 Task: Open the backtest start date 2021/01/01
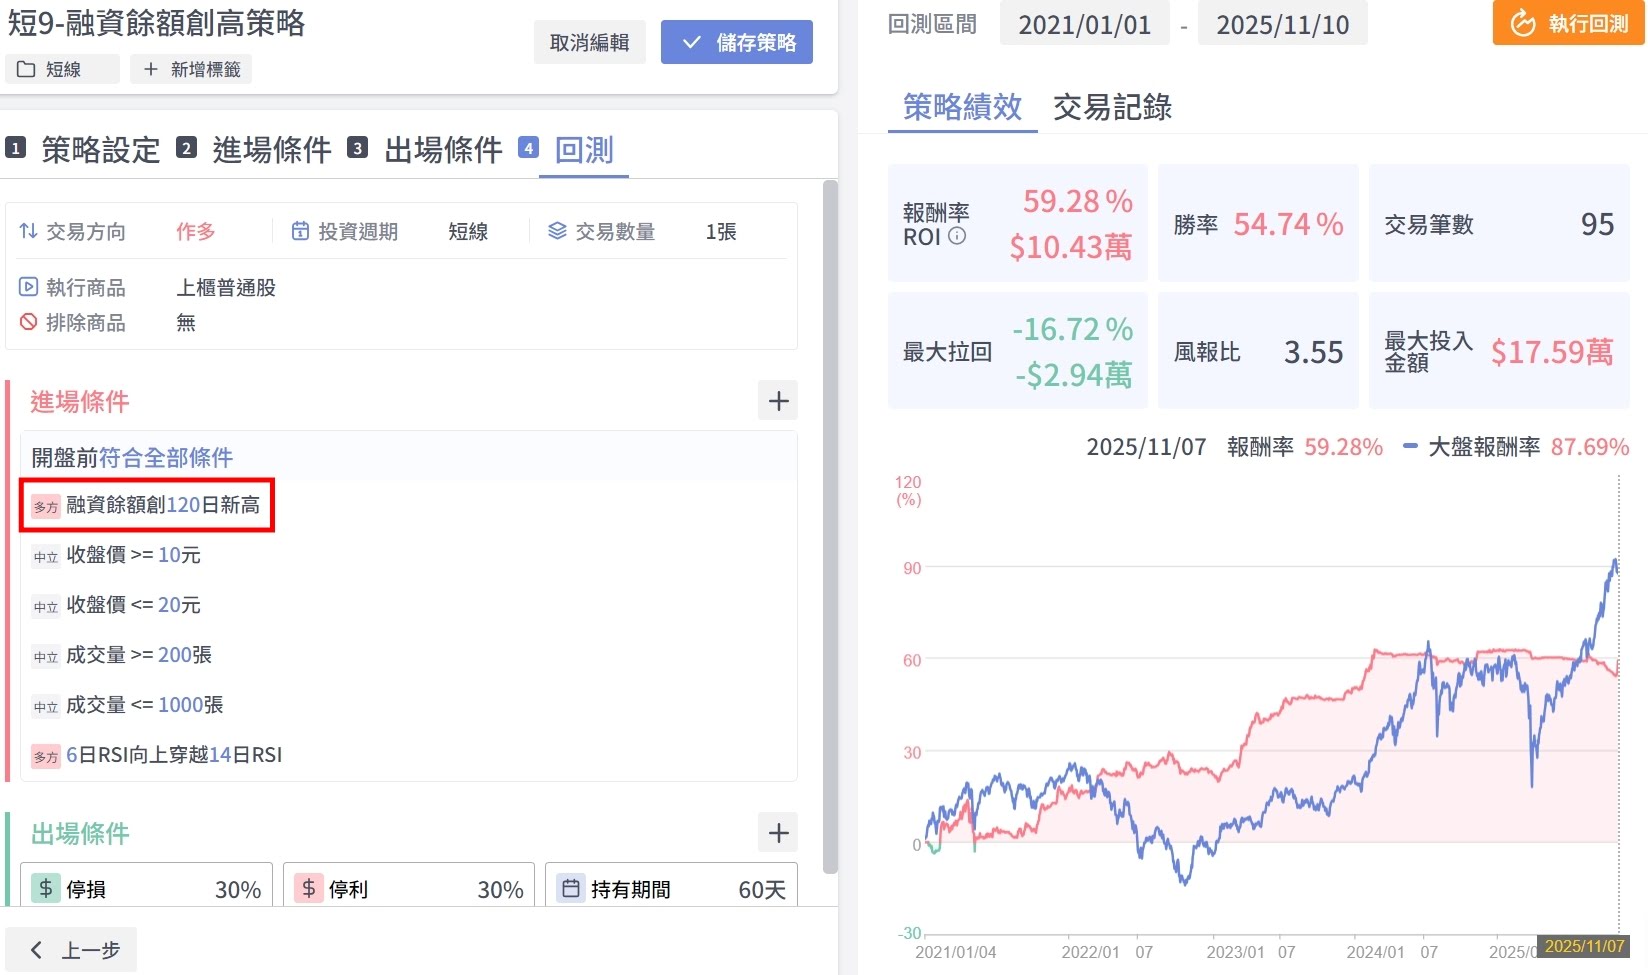click(1084, 25)
